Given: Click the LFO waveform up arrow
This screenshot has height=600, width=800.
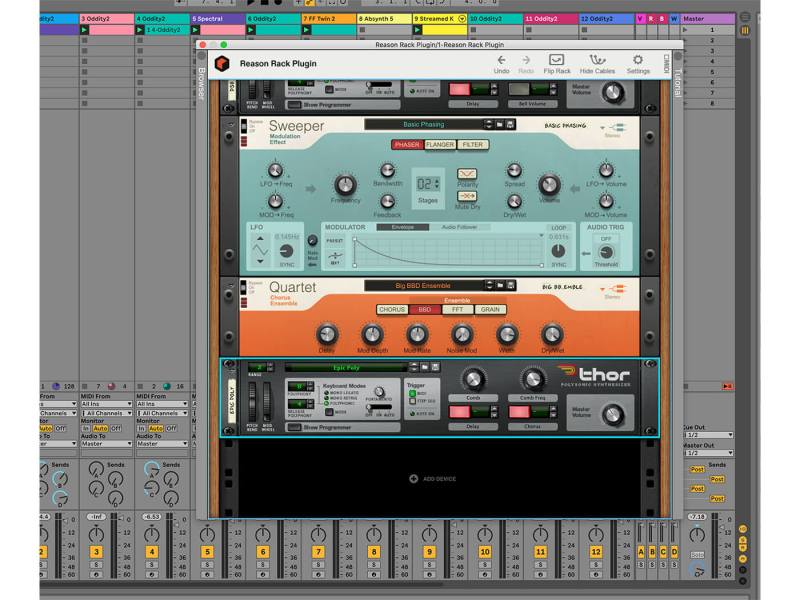Looking at the screenshot, I should click(260, 238).
